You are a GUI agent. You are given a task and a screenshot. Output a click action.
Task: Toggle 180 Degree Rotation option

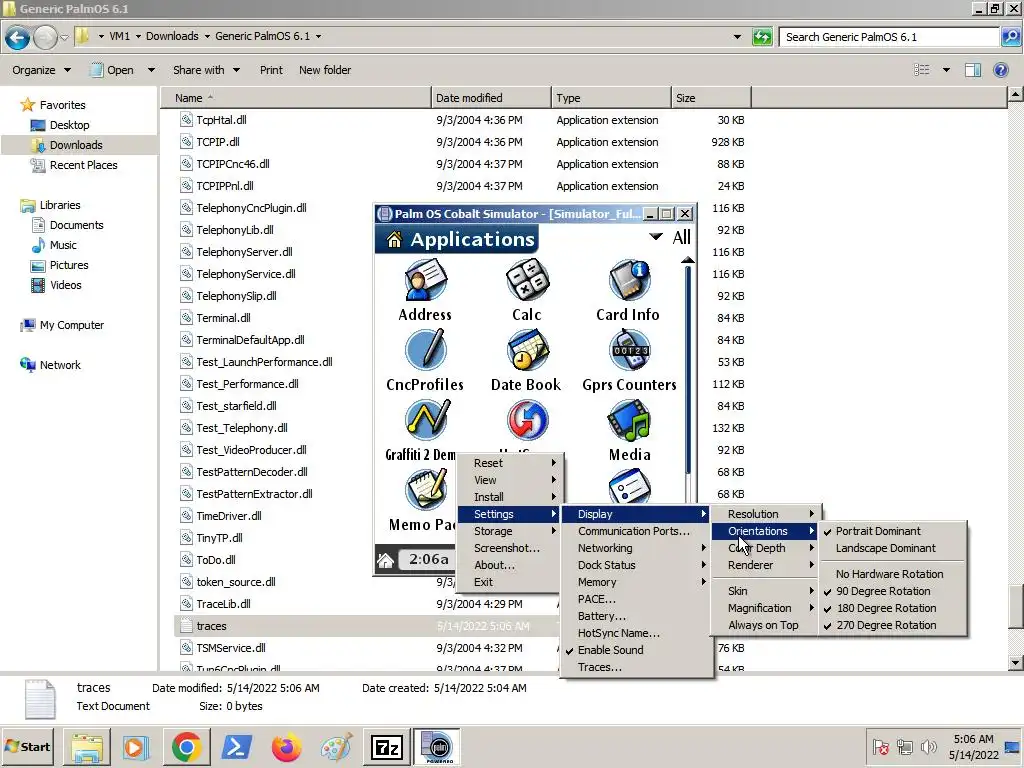click(x=893, y=608)
